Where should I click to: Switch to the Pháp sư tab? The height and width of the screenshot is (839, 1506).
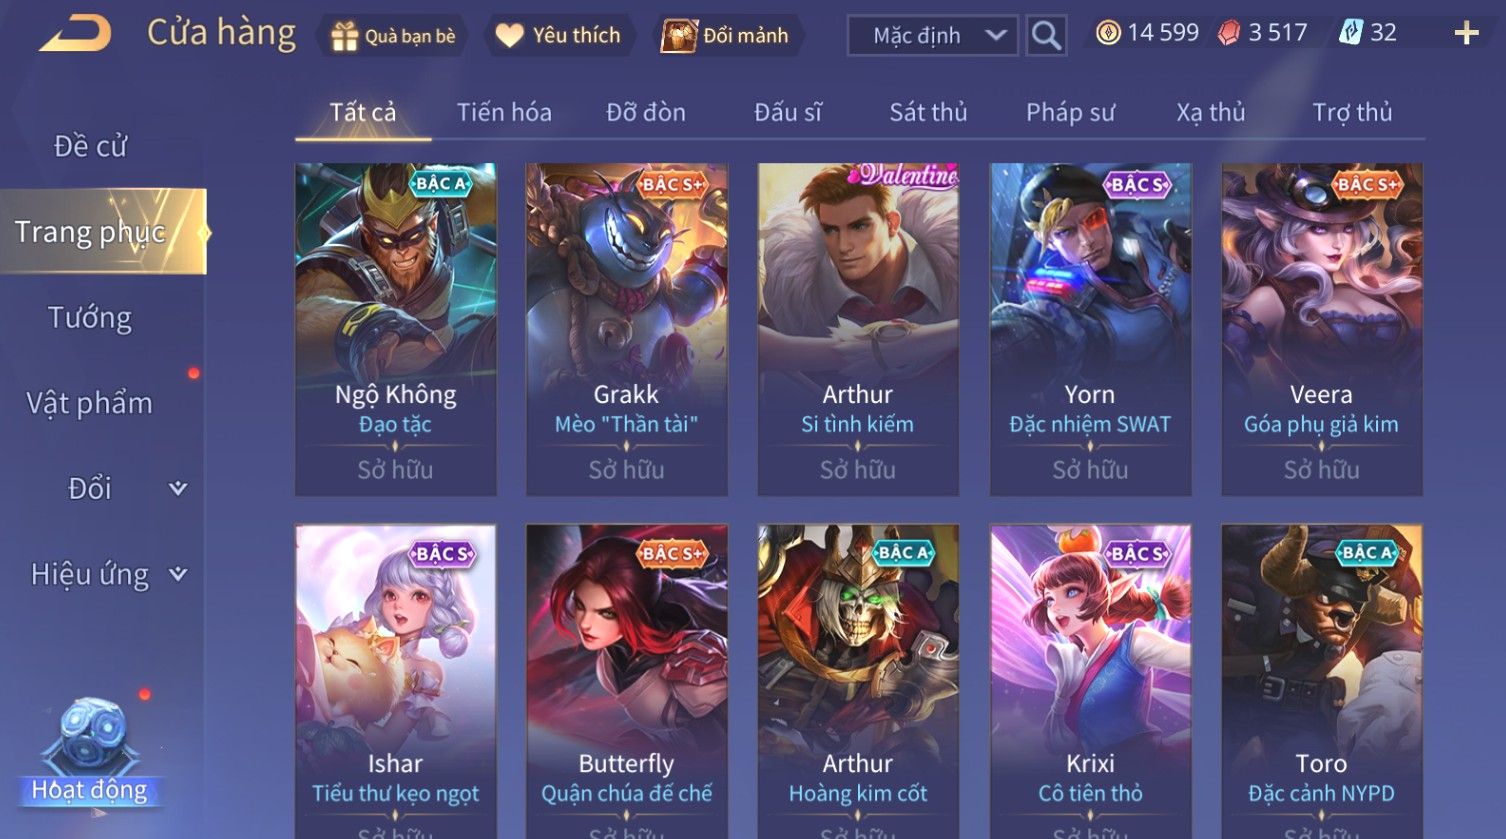coord(1070,113)
